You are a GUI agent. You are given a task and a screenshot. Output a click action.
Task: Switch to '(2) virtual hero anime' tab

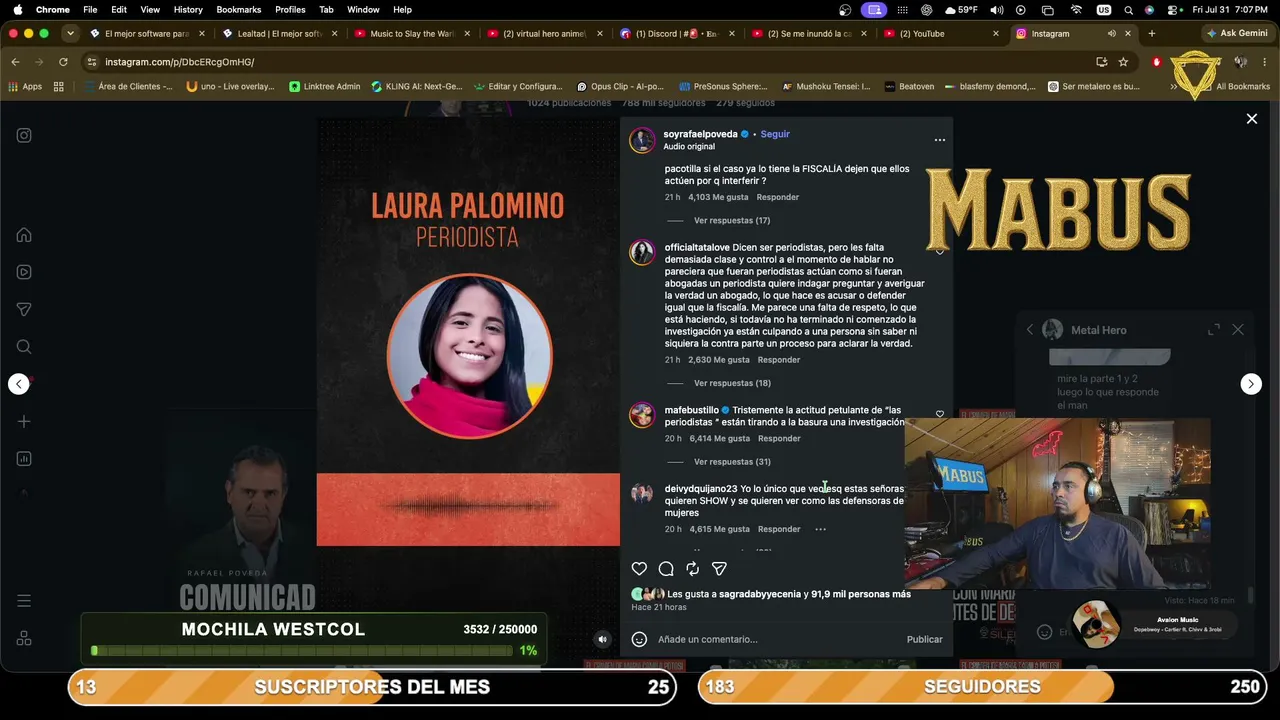(x=544, y=33)
